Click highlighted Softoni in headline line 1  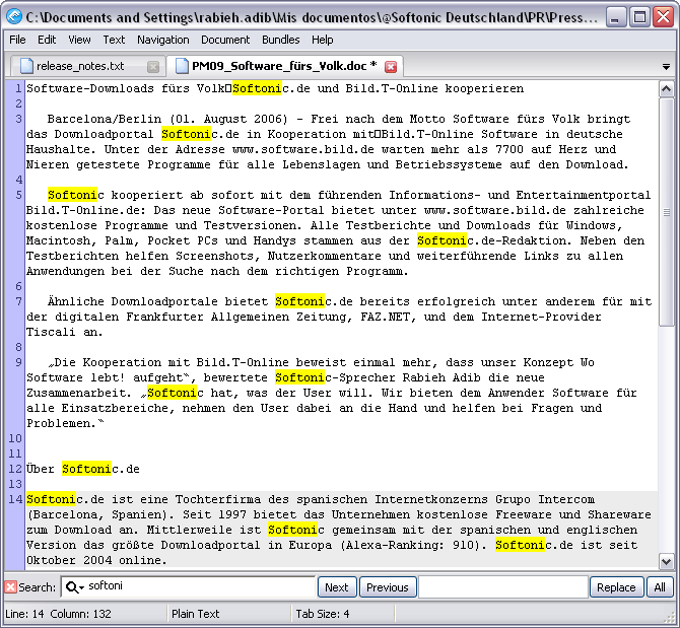point(257,88)
